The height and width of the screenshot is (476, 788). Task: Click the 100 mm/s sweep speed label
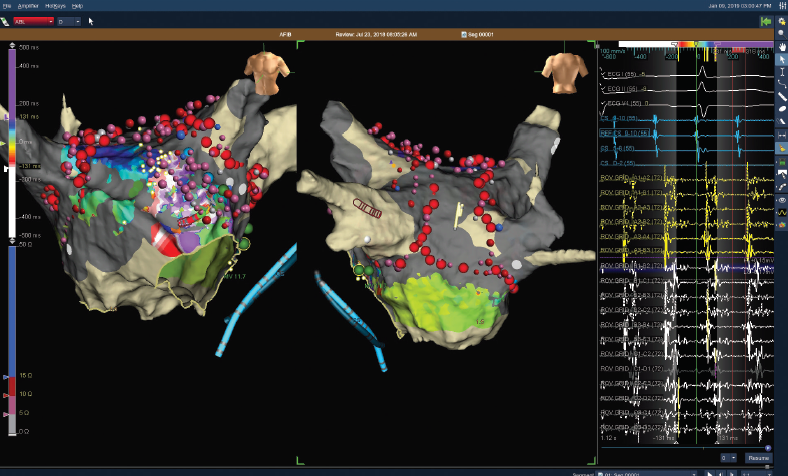coord(613,51)
